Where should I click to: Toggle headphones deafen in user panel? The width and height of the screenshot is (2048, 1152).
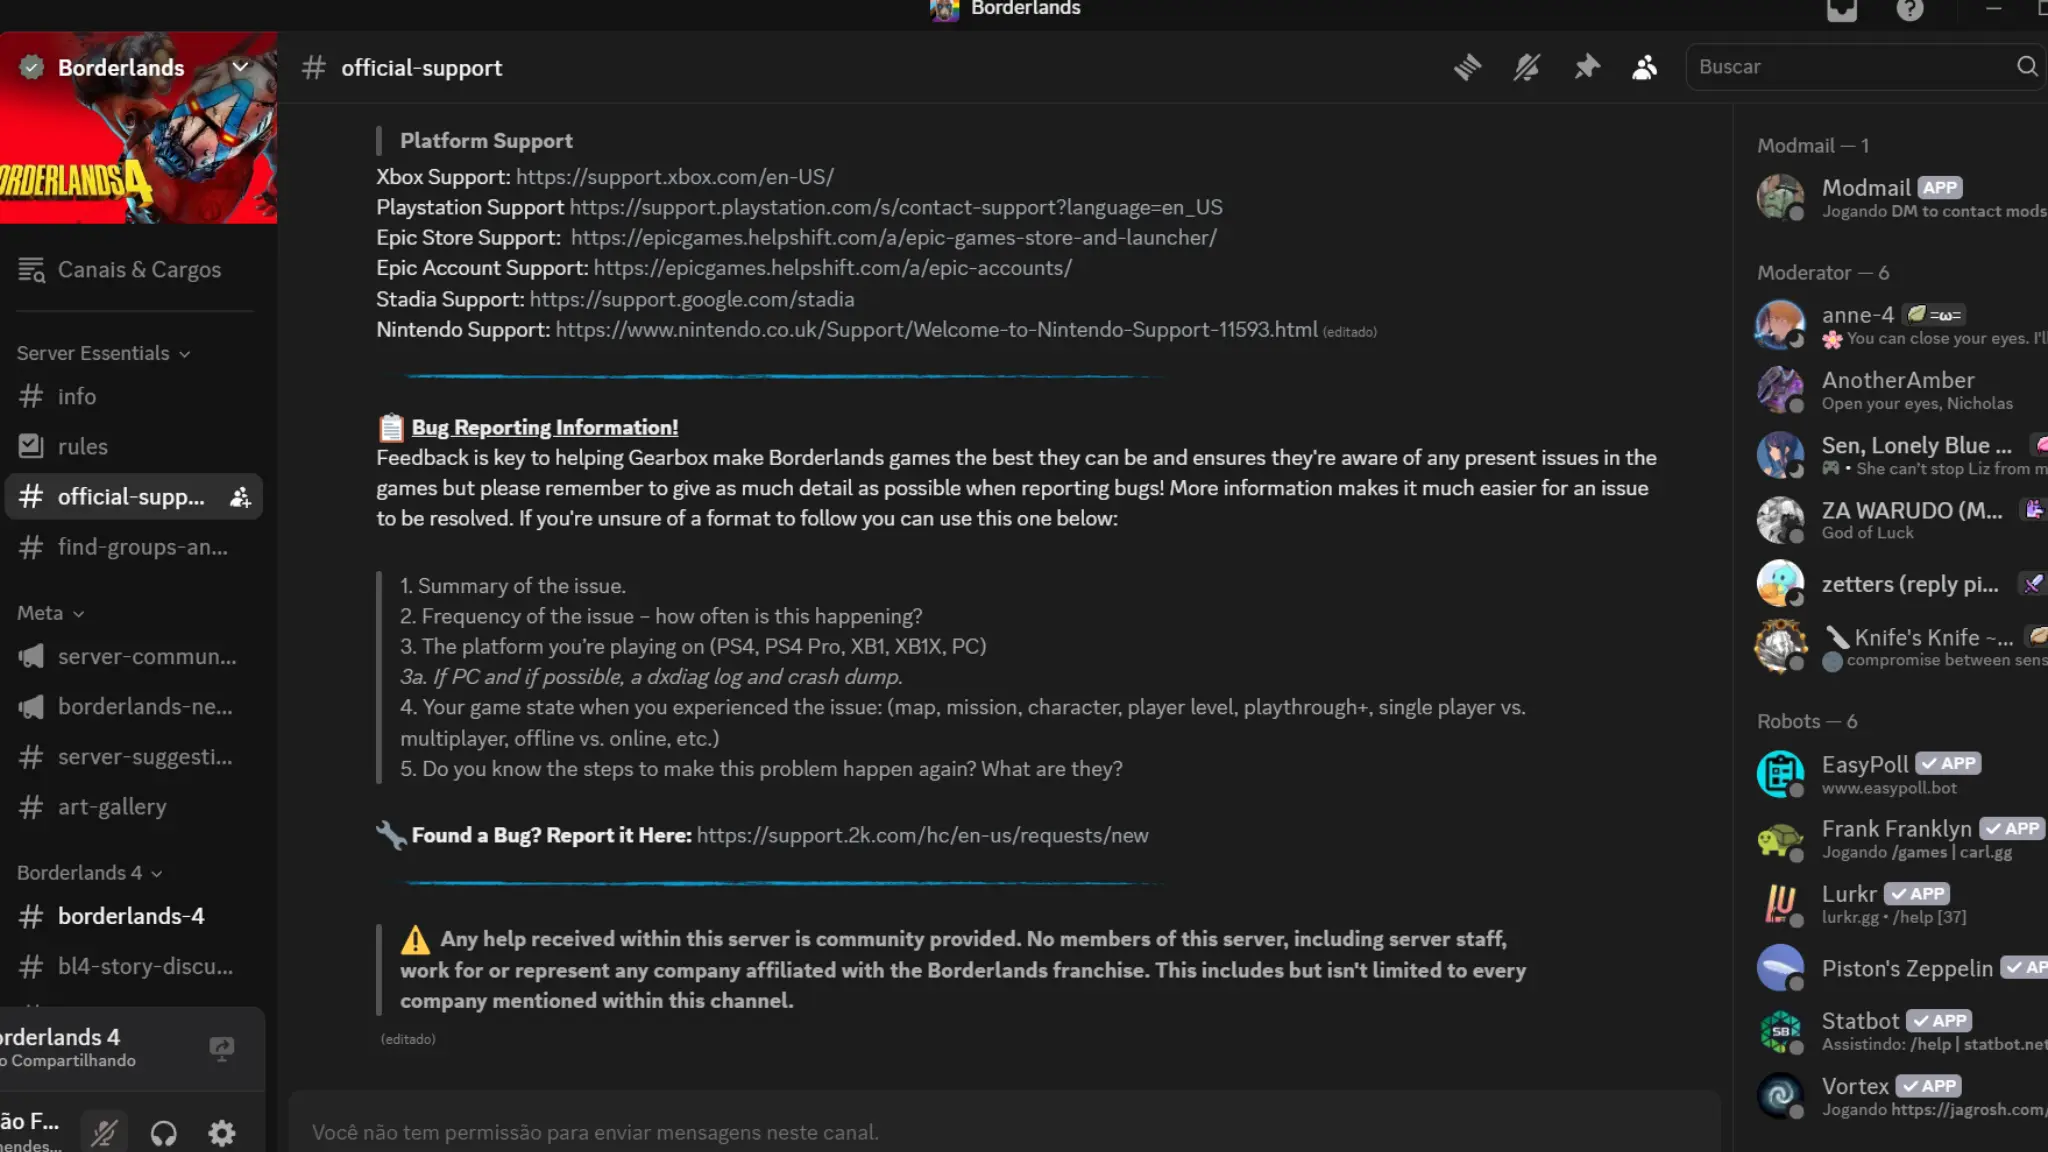[163, 1132]
